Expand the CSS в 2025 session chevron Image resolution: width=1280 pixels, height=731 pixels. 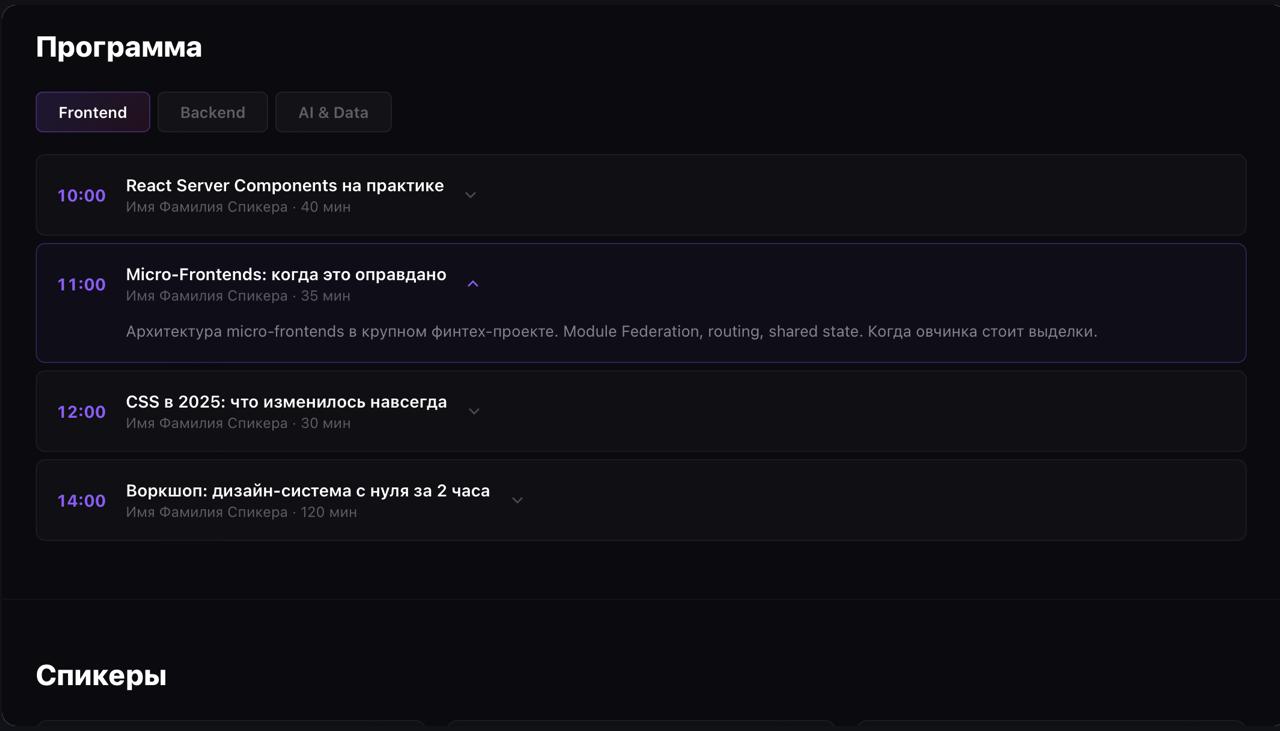(x=474, y=411)
